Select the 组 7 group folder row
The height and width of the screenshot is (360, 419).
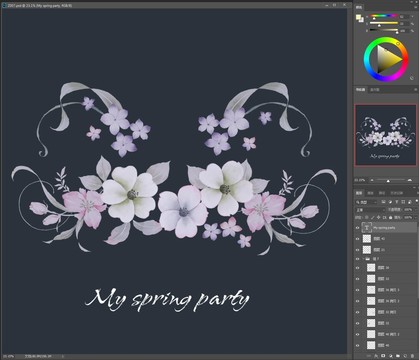coord(386,259)
